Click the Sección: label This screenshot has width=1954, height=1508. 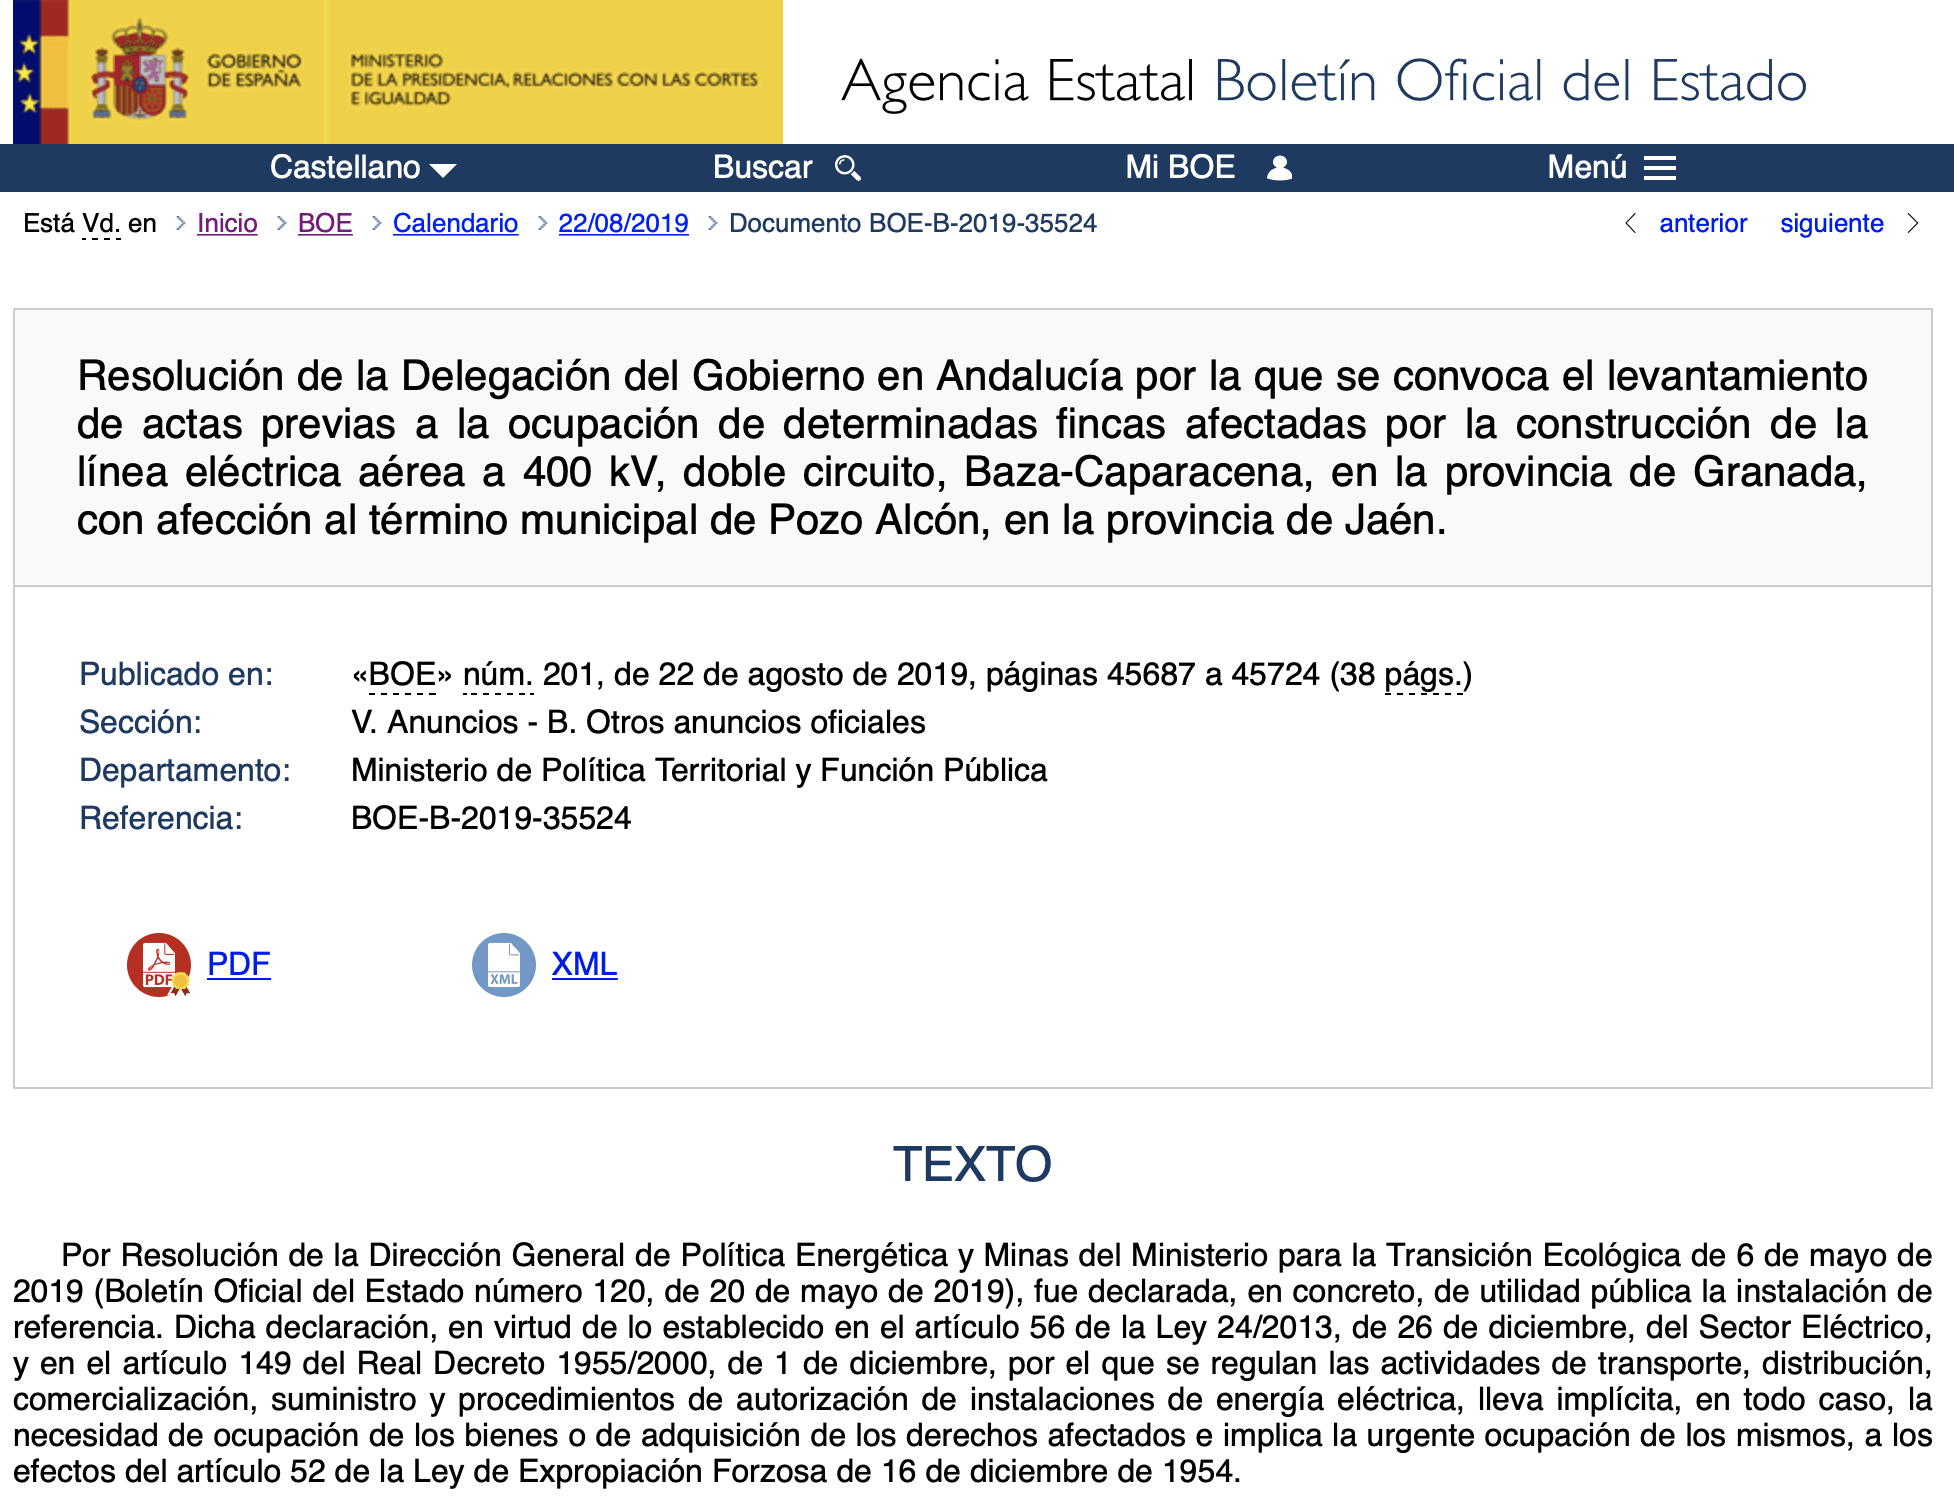140,723
